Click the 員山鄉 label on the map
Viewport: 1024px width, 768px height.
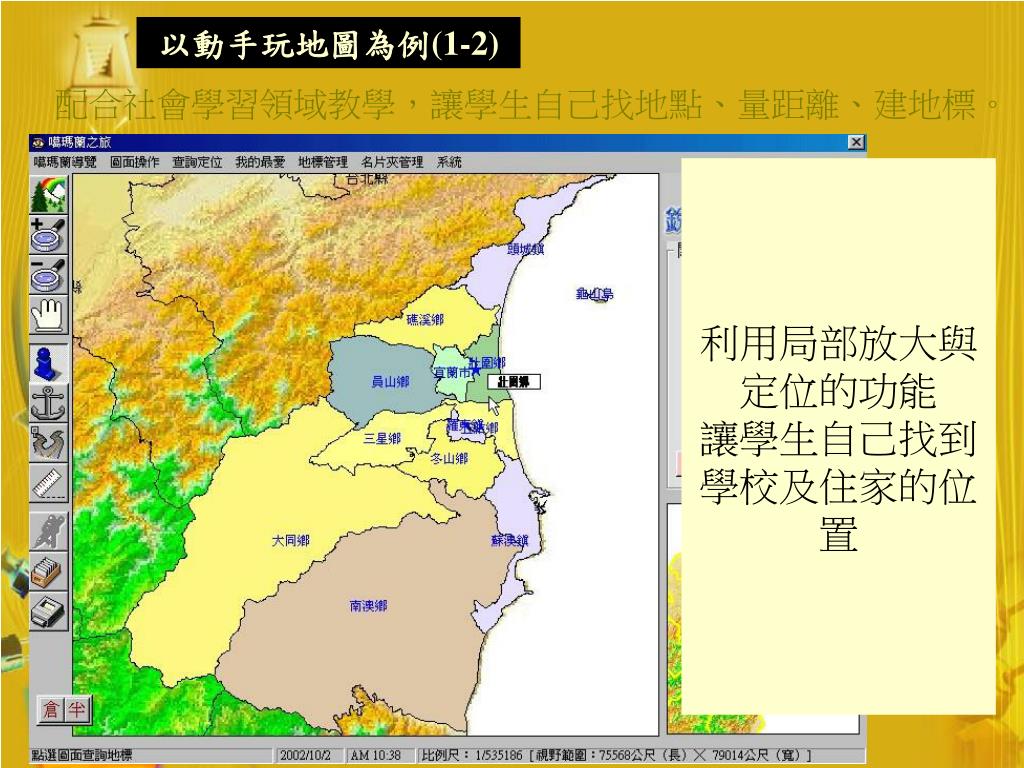[390, 381]
